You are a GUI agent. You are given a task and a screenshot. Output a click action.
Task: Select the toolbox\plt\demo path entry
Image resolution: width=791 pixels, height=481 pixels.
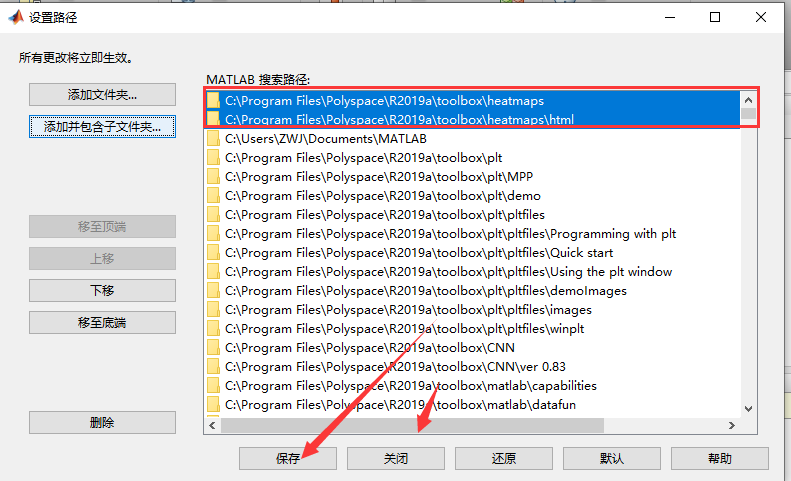(472, 196)
